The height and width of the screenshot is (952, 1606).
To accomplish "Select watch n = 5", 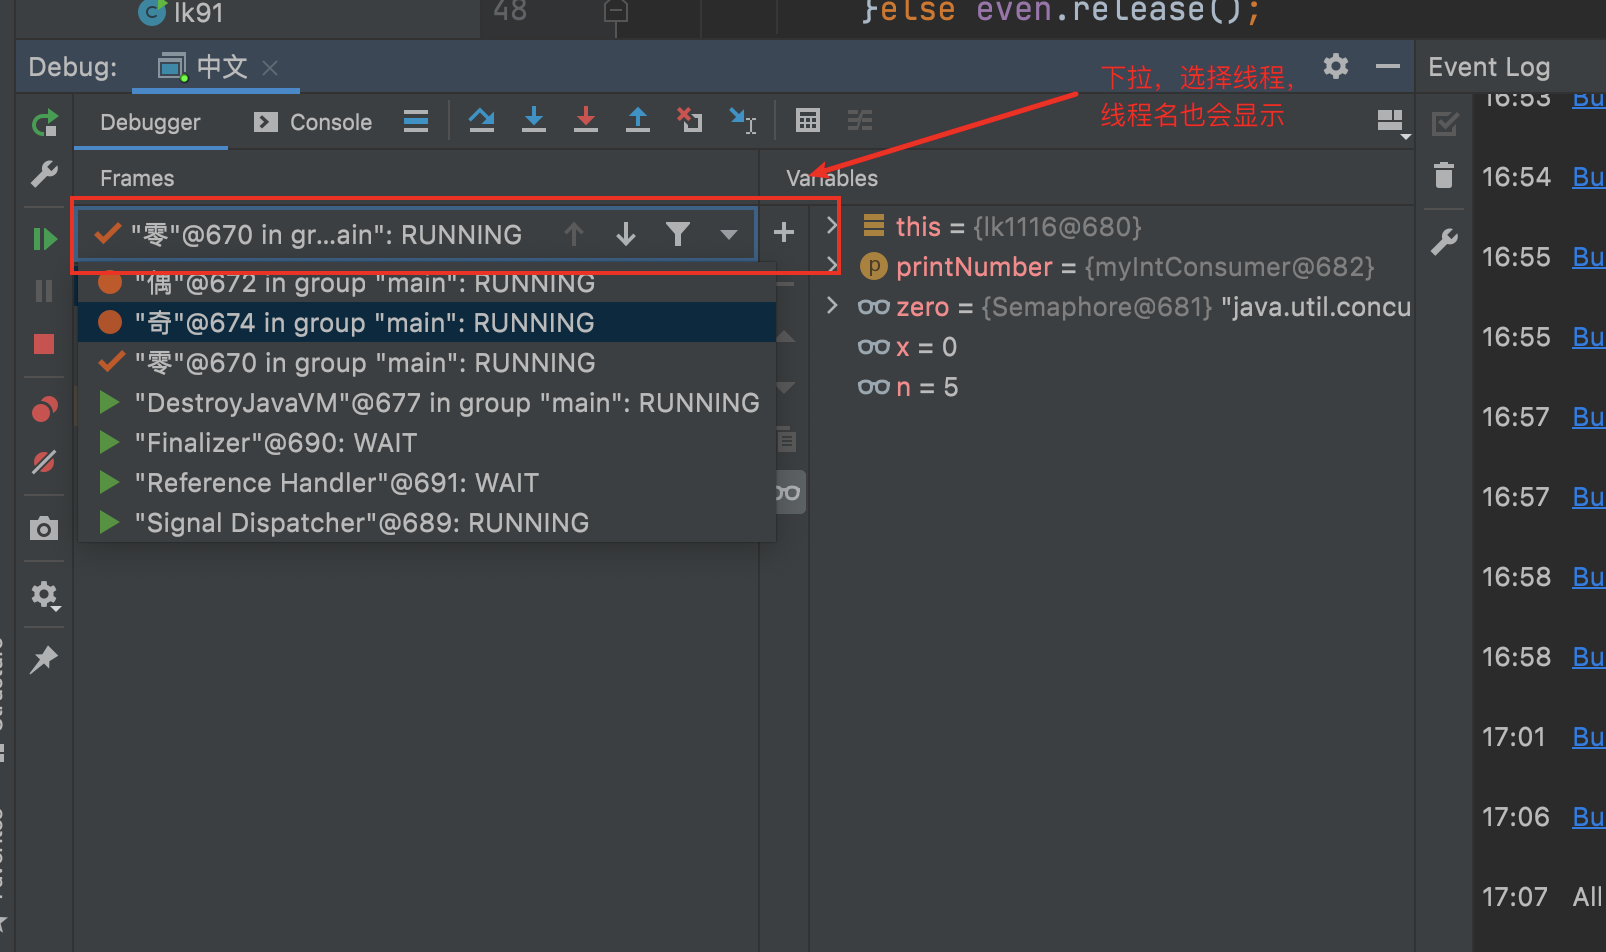I will 907,387.
